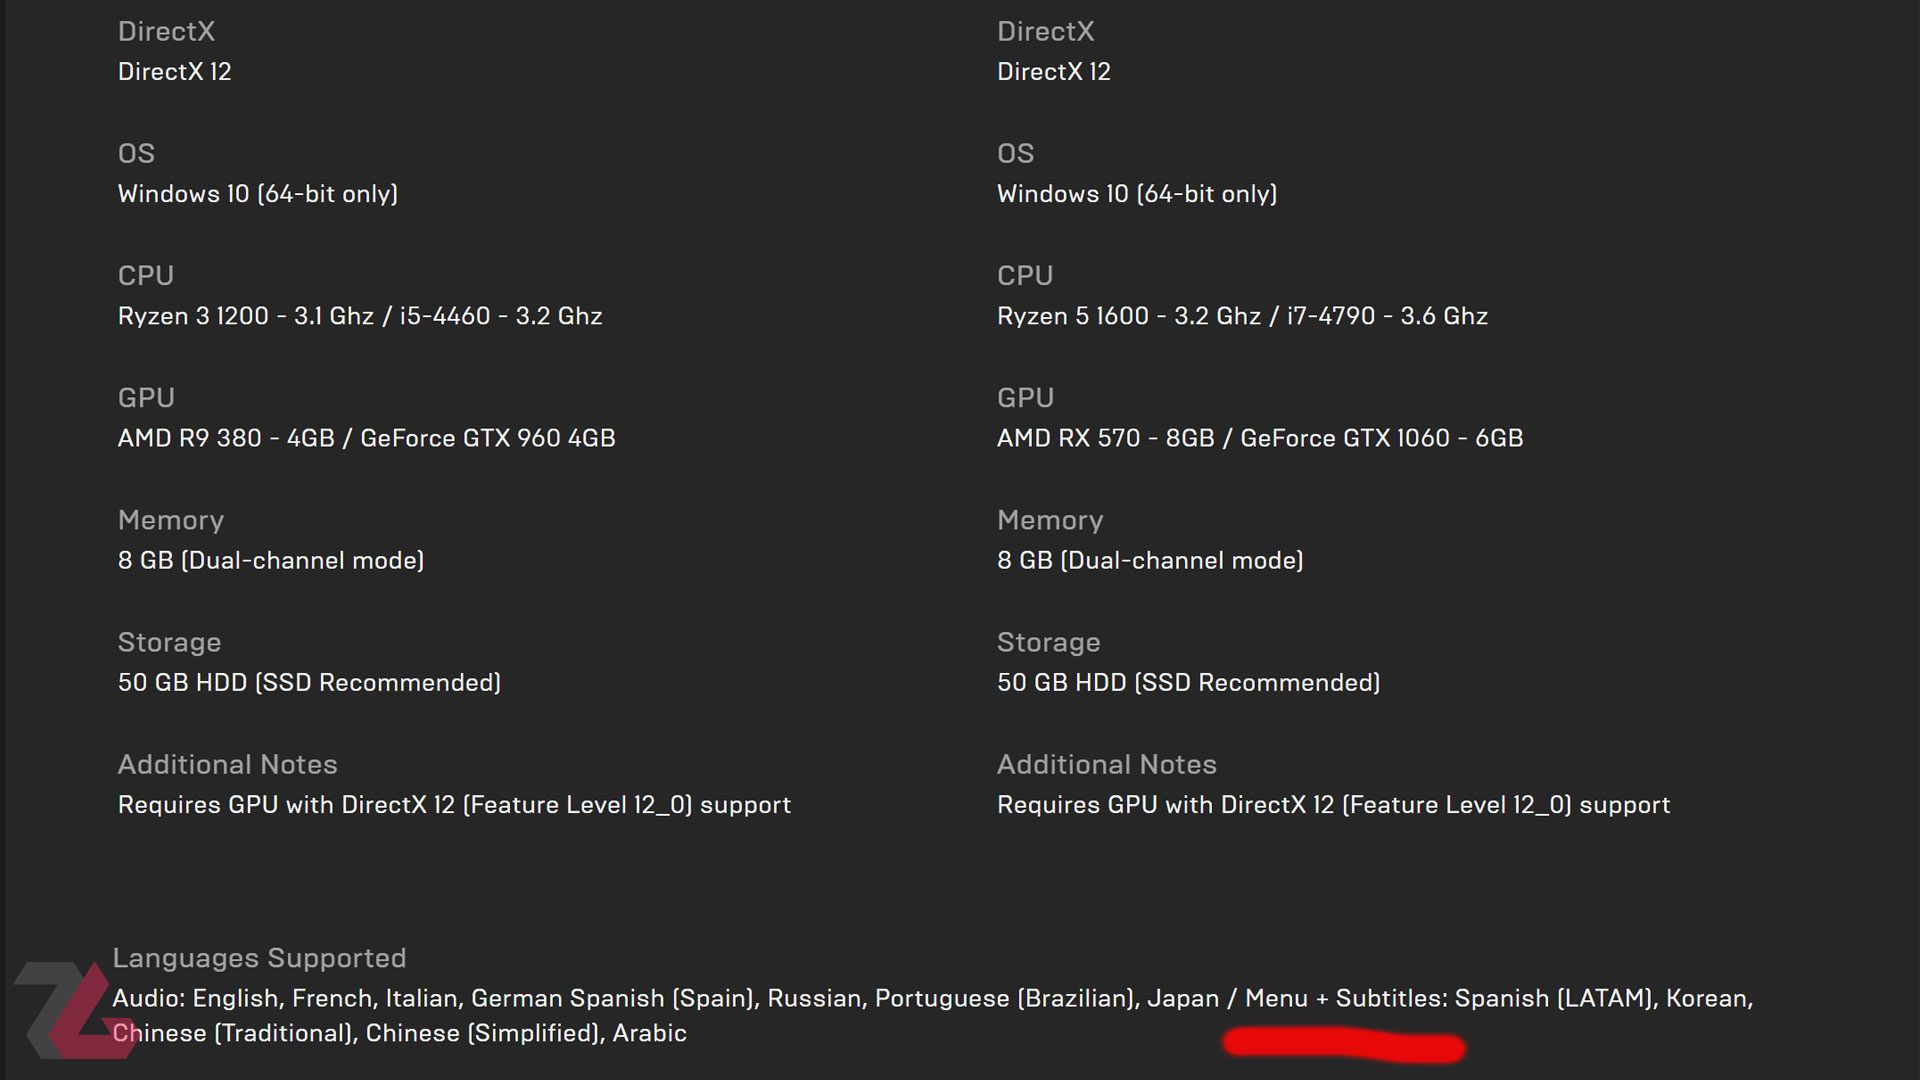The height and width of the screenshot is (1080, 1920).
Task: Click the Ryzen 5 1600 CPU requirement
Action: [1242, 316]
